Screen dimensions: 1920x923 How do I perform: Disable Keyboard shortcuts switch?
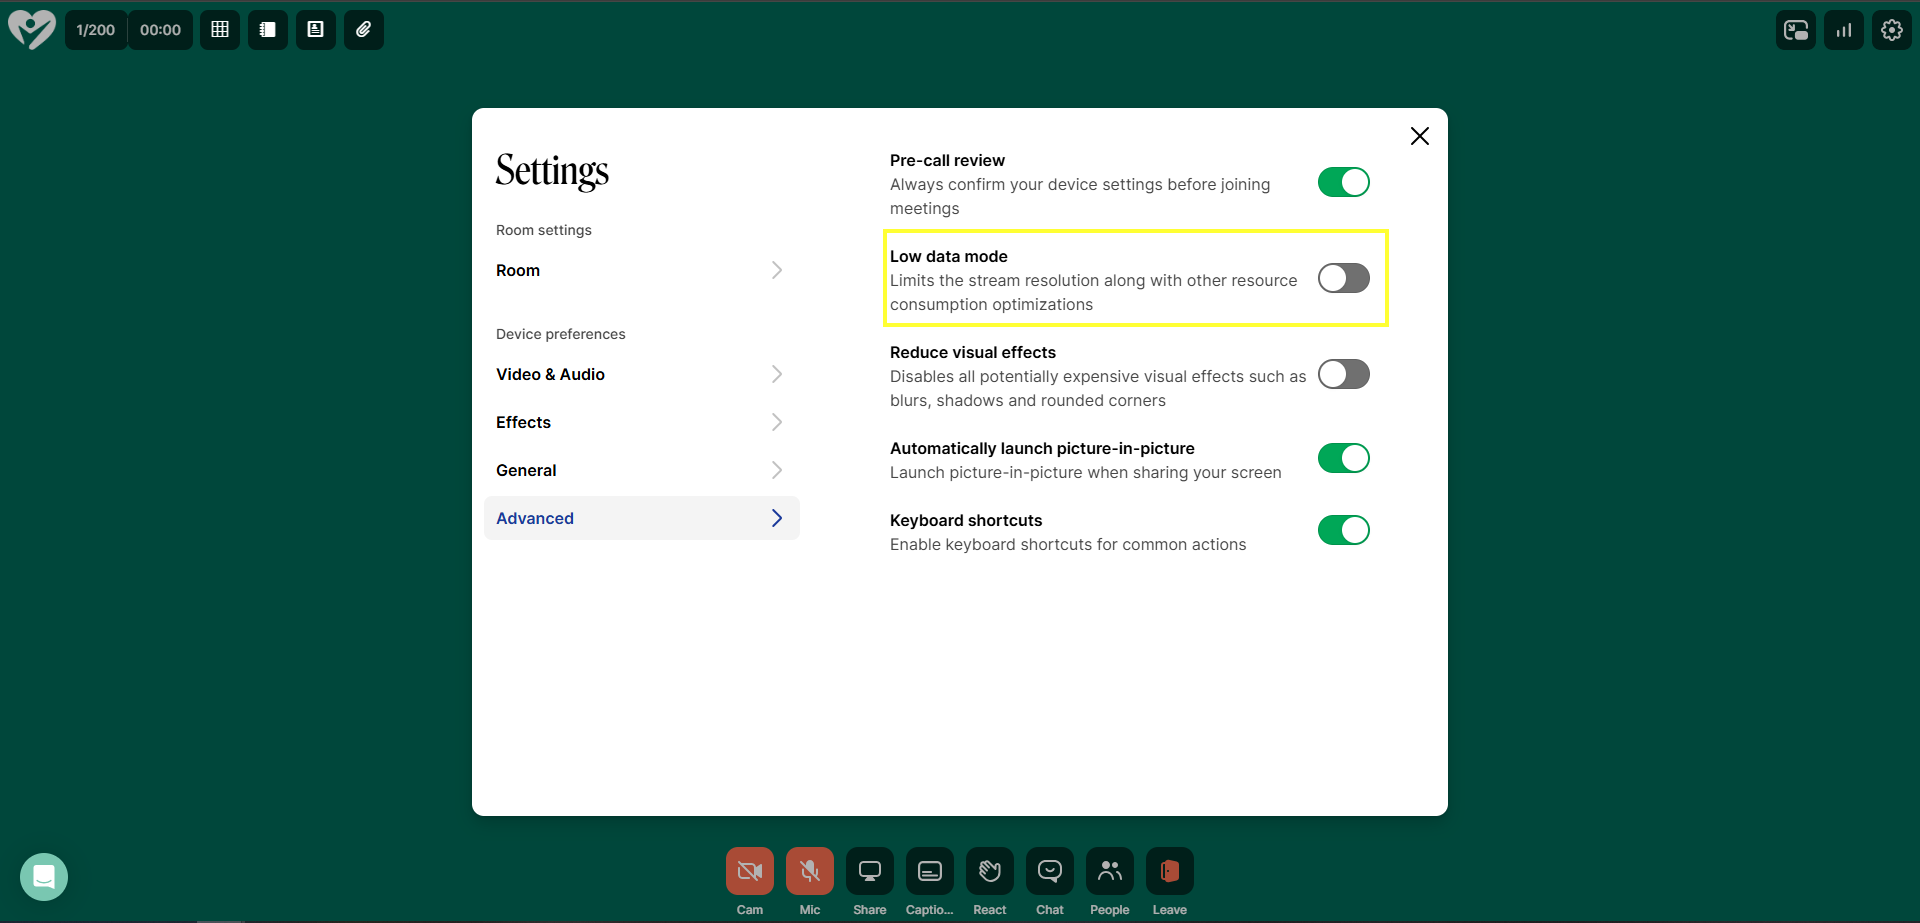[x=1344, y=530]
